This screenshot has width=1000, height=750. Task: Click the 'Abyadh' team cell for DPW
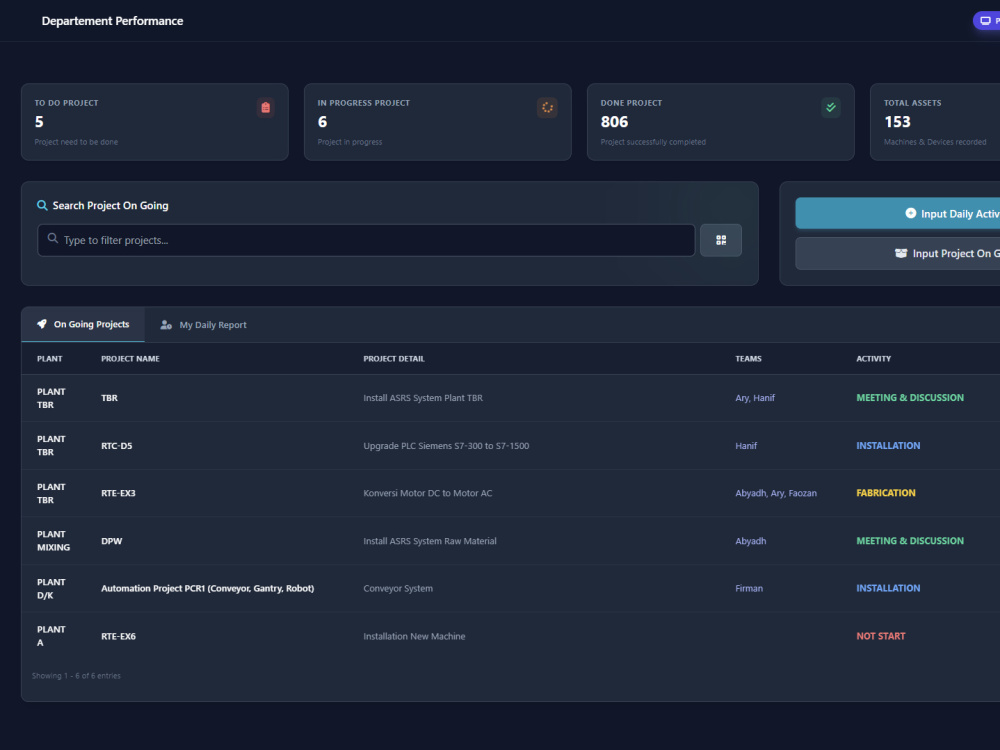pyautogui.click(x=750, y=541)
